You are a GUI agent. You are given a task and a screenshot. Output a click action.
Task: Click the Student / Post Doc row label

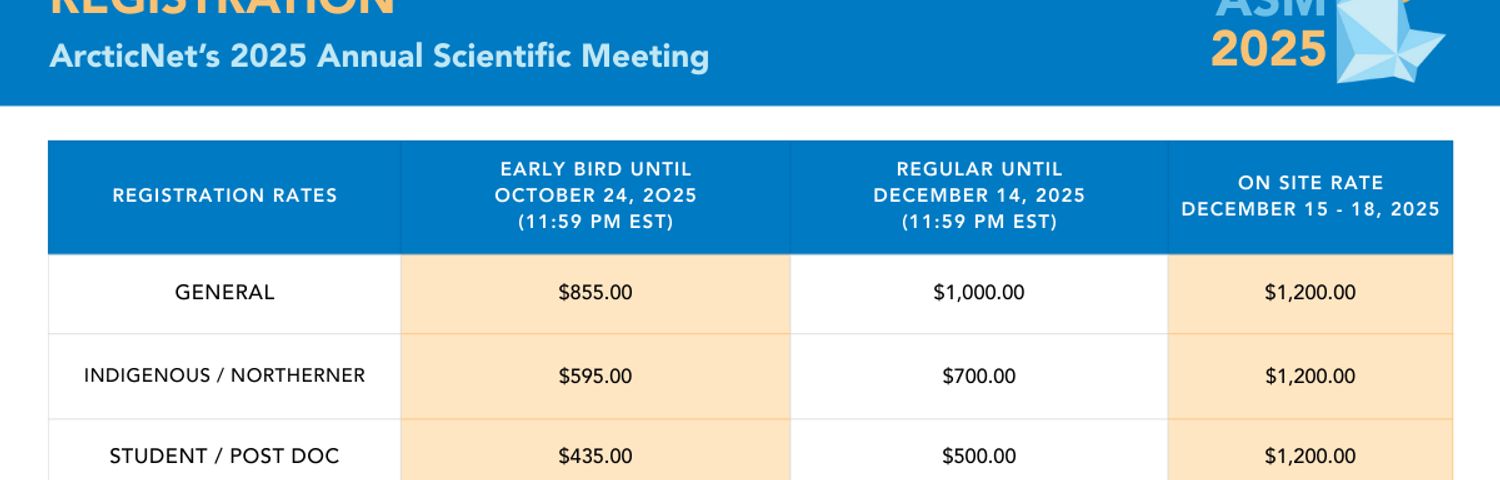coord(224,456)
